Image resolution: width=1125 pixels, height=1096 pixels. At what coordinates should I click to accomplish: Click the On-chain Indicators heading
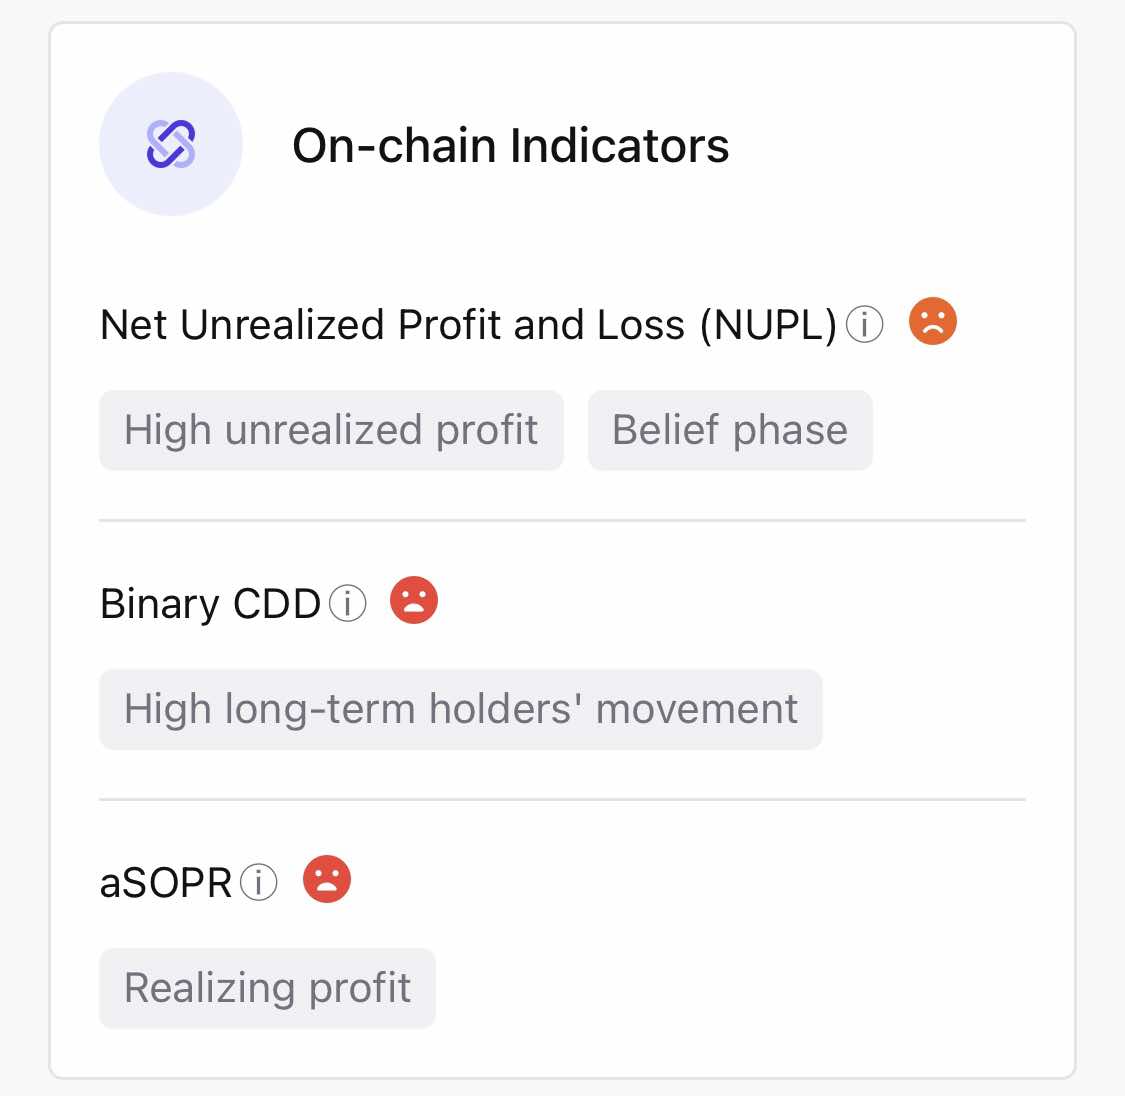[x=511, y=146]
